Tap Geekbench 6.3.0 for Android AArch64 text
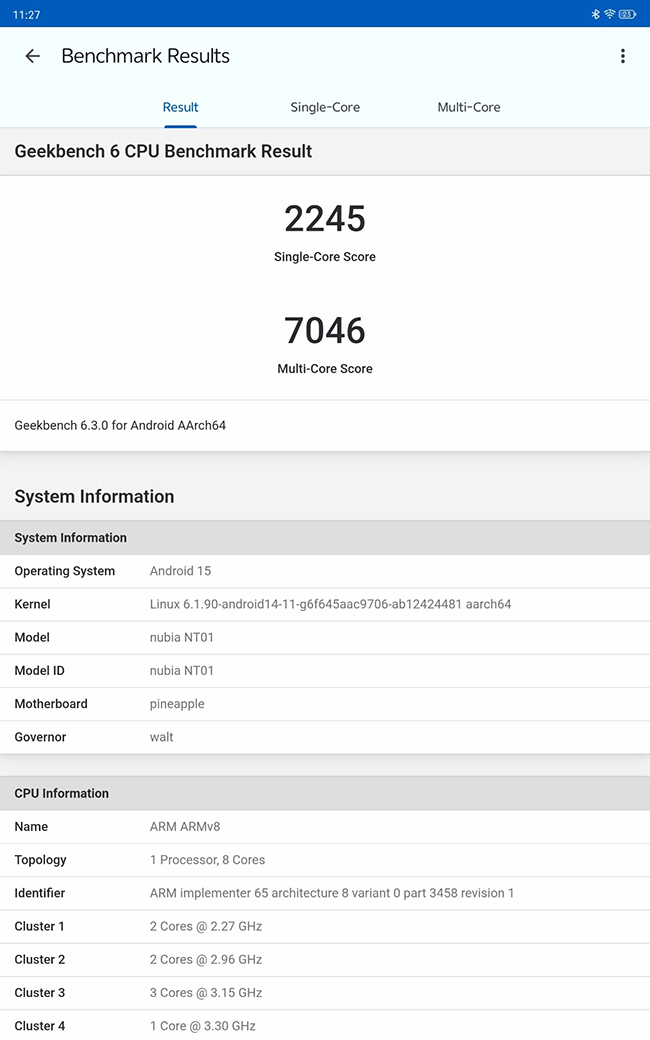This screenshot has width=650, height=1040. coord(120,425)
